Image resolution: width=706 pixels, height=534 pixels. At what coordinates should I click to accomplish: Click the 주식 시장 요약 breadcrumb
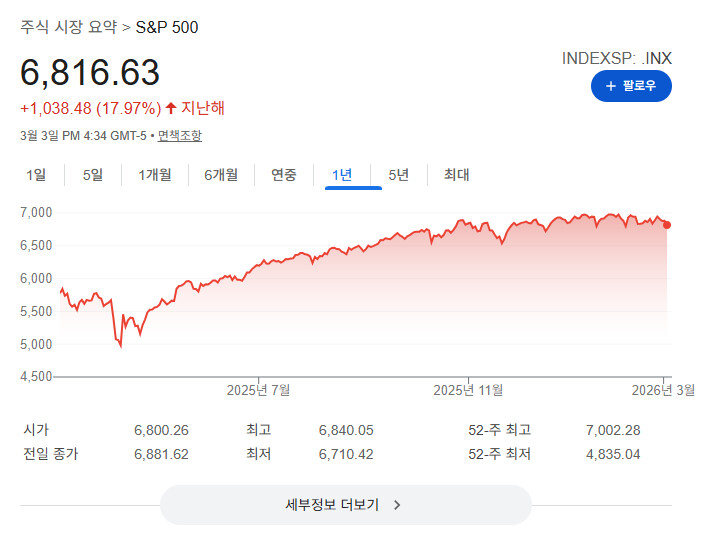pyautogui.click(x=68, y=27)
